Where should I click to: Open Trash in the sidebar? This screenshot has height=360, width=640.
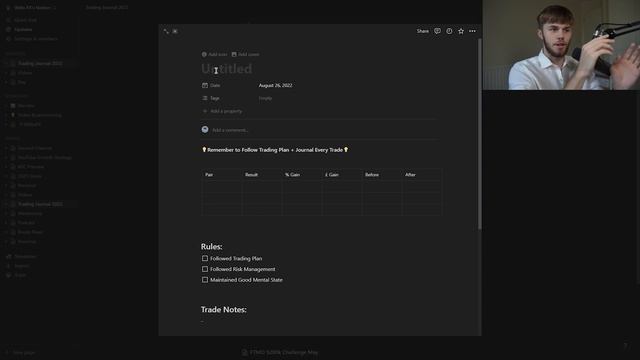pos(20,275)
